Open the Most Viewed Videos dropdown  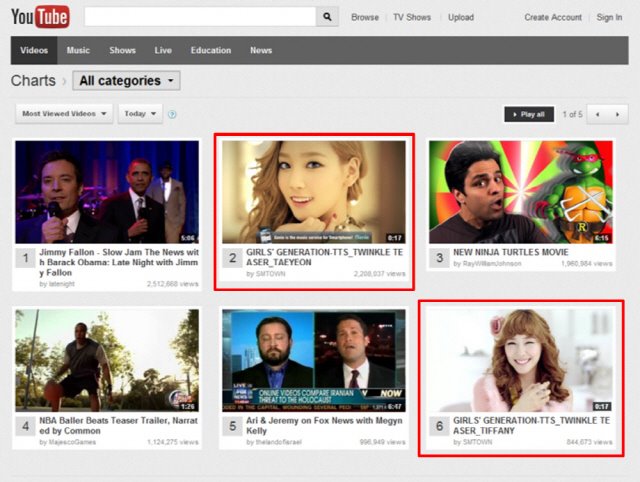(64, 114)
